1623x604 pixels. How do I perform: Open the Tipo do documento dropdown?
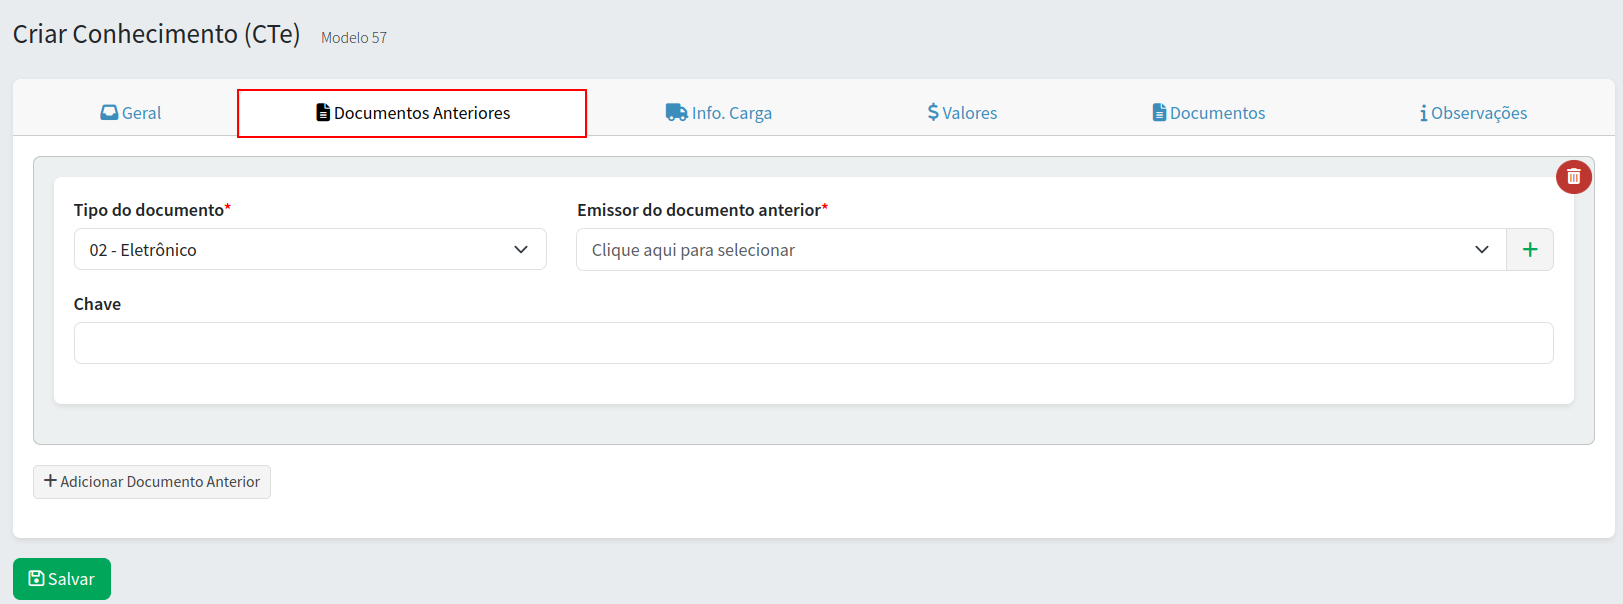pyautogui.click(x=310, y=250)
